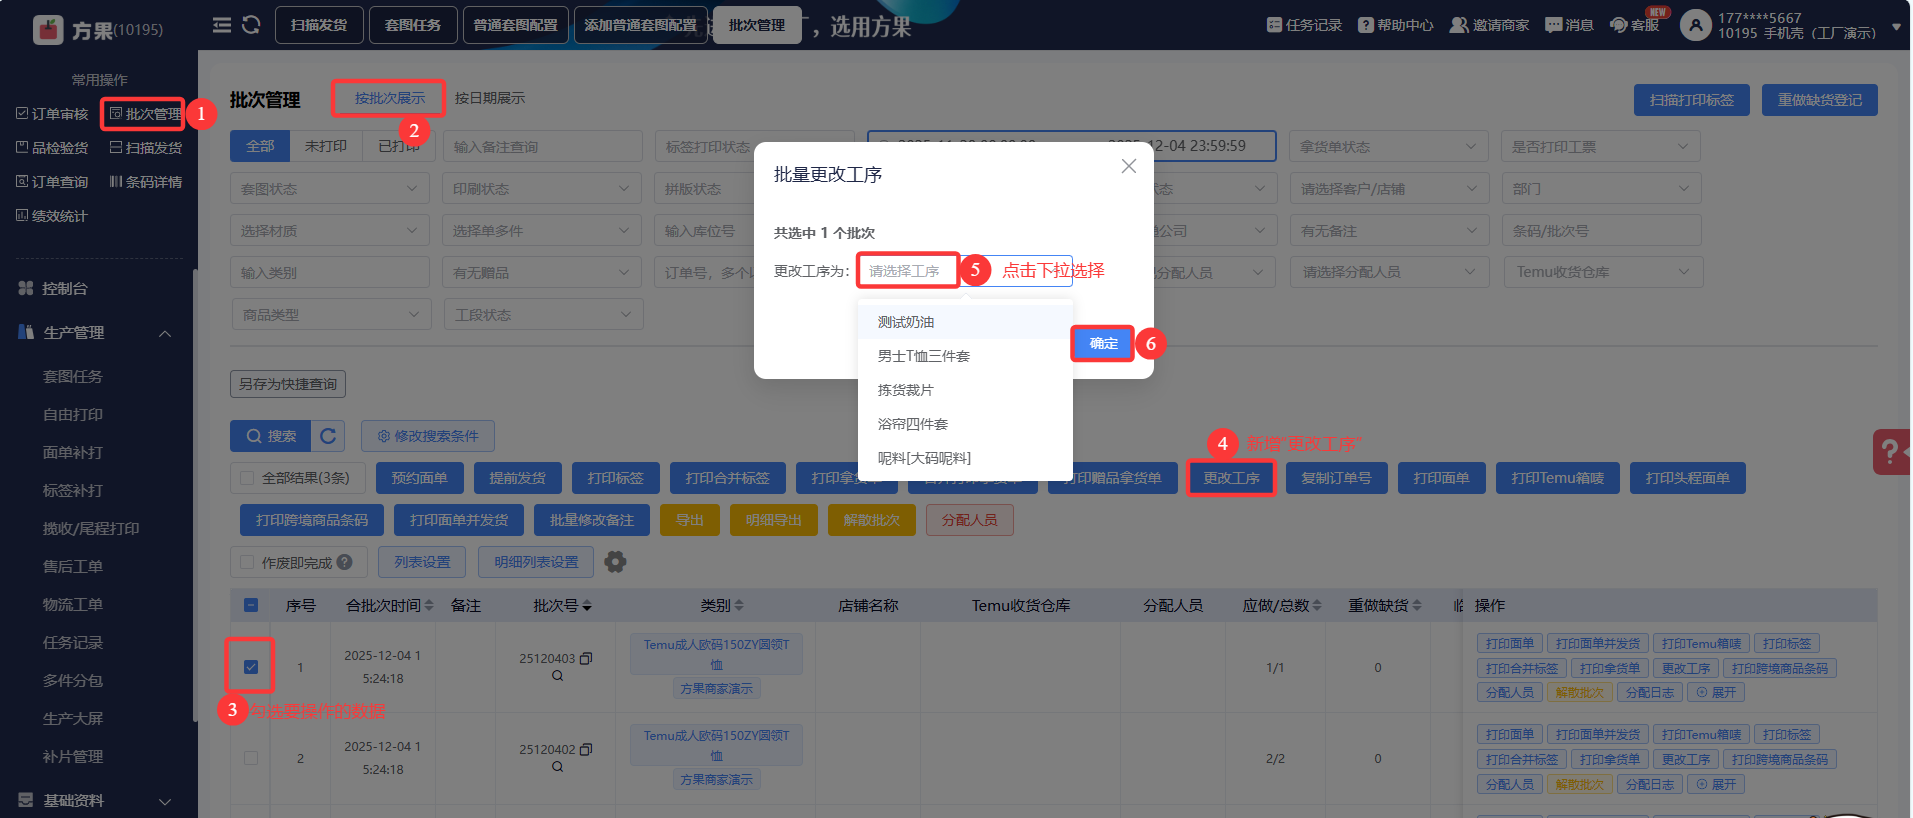
Task: Copy batch number 25120403
Action: pos(586,658)
